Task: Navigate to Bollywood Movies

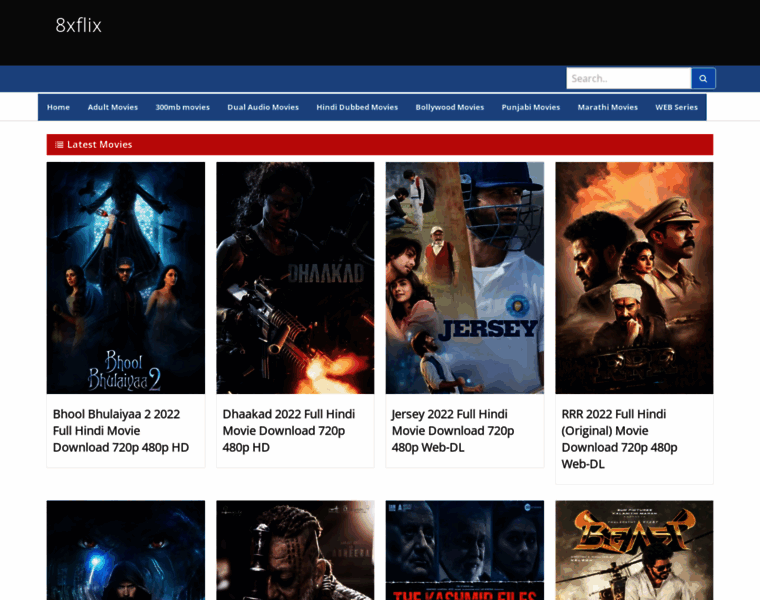Action: (449, 107)
